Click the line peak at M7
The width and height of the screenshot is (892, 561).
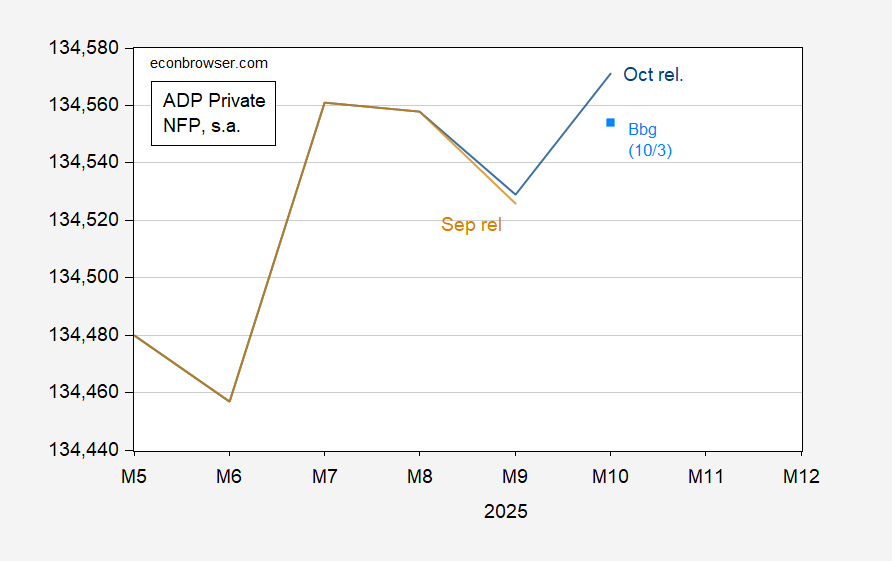click(324, 102)
